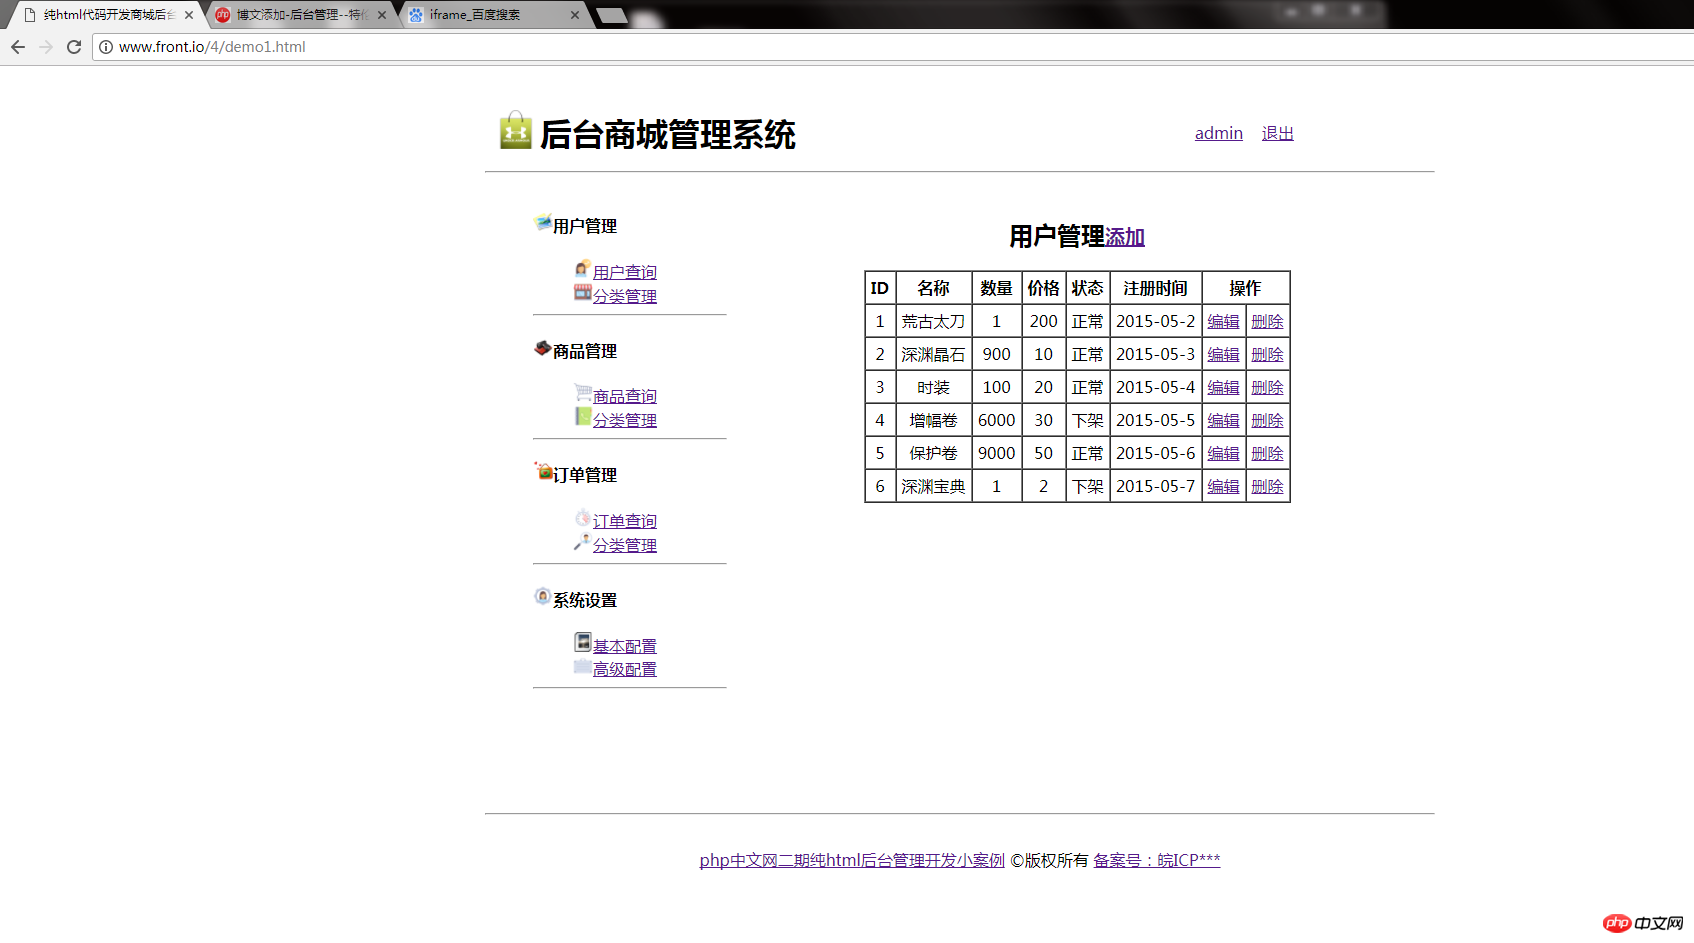The width and height of the screenshot is (1694, 943).
Task: Click the icon next to user 分类管理
Action: point(583,292)
